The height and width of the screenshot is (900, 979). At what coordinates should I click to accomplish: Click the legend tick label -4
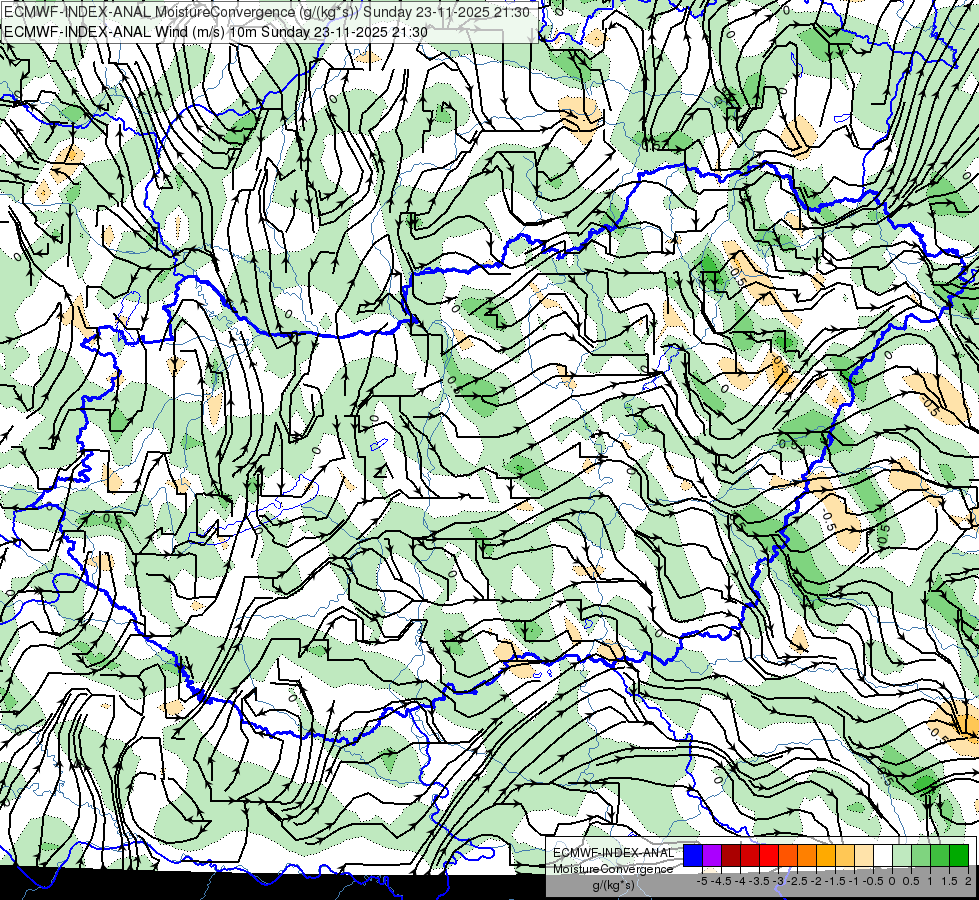click(740, 881)
